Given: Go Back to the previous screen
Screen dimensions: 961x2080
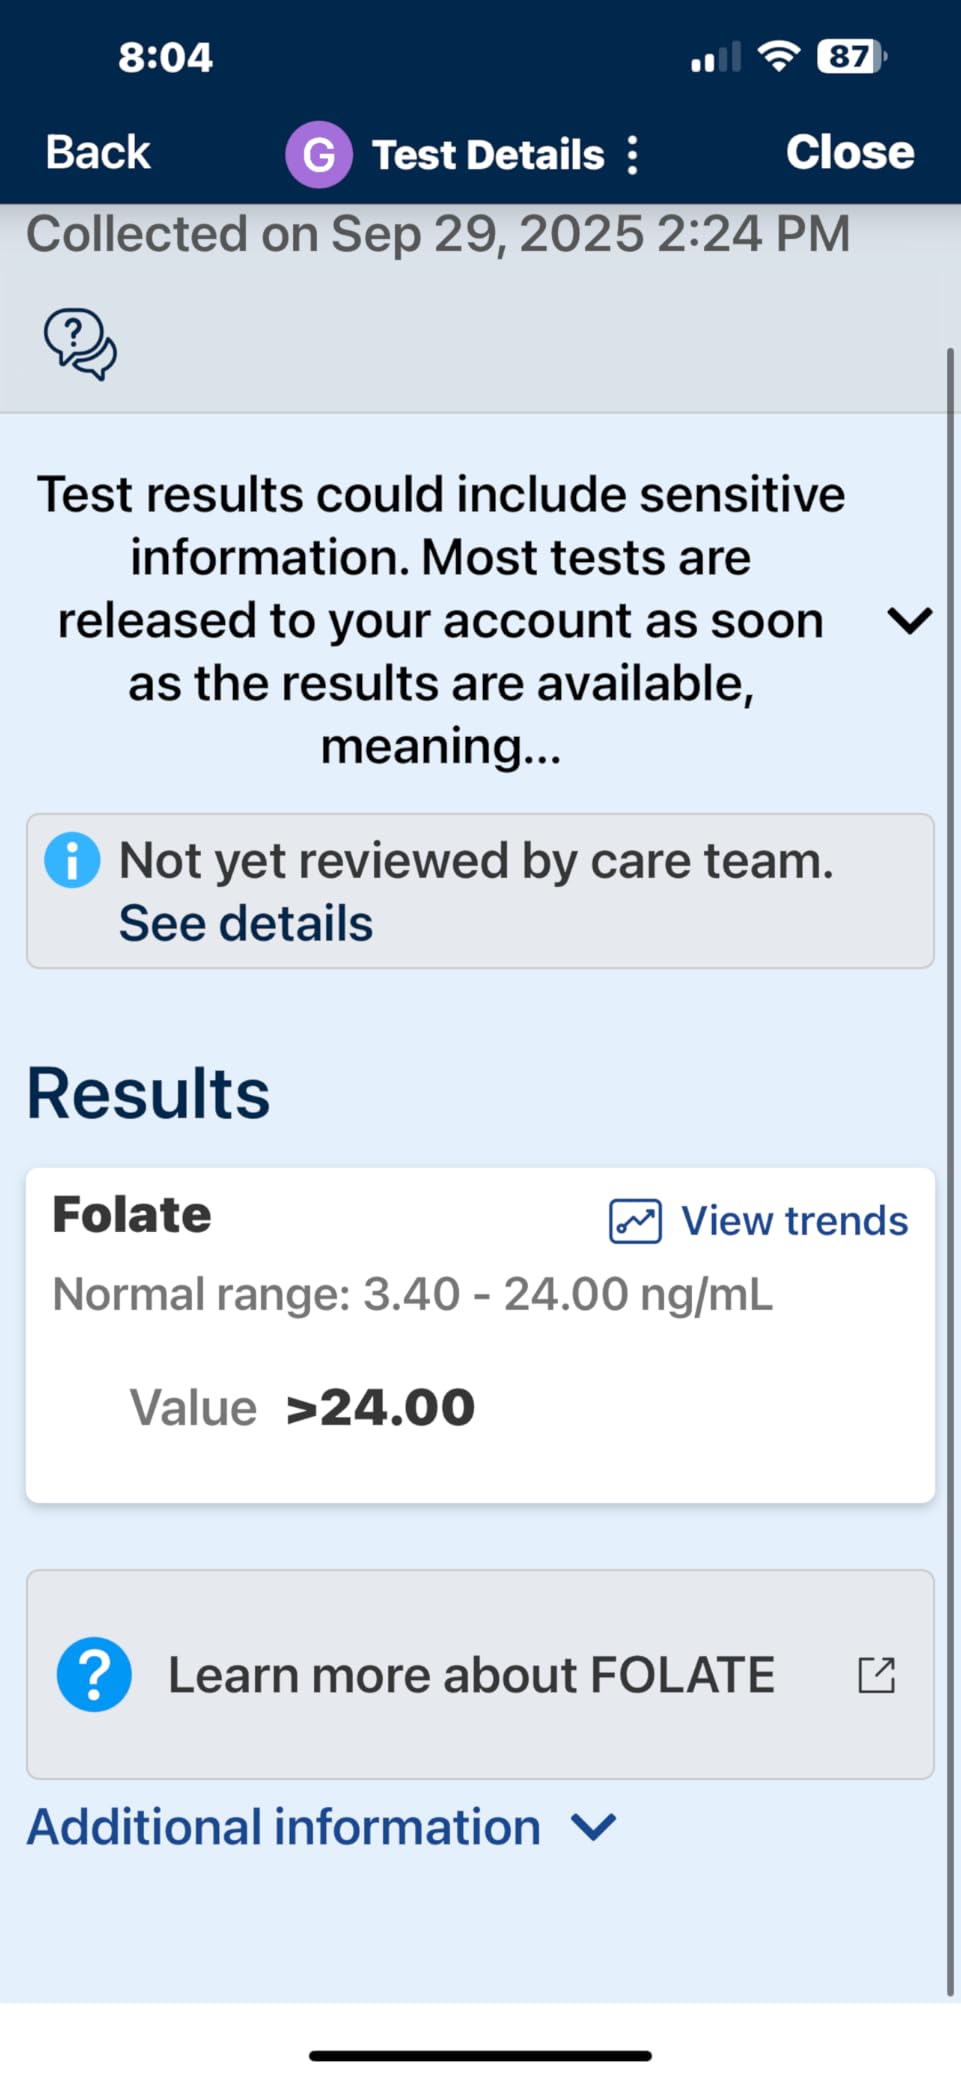Looking at the screenshot, I should (98, 153).
